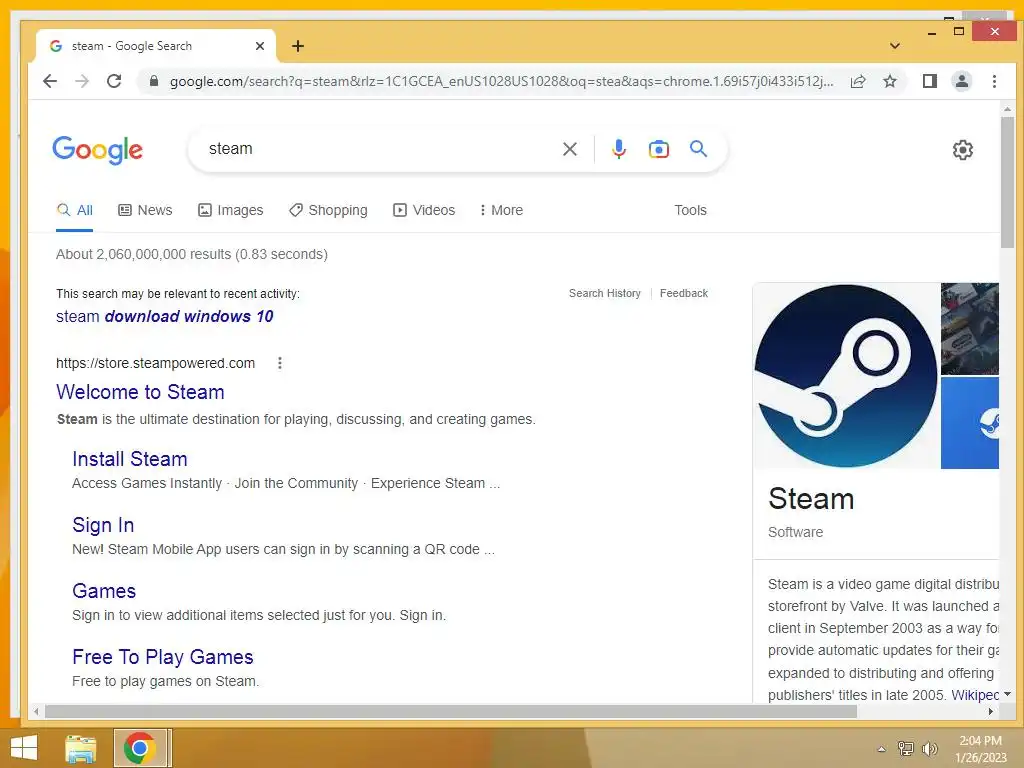
Task: Open the Windows Start button
Action: pyautogui.click(x=24, y=748)
